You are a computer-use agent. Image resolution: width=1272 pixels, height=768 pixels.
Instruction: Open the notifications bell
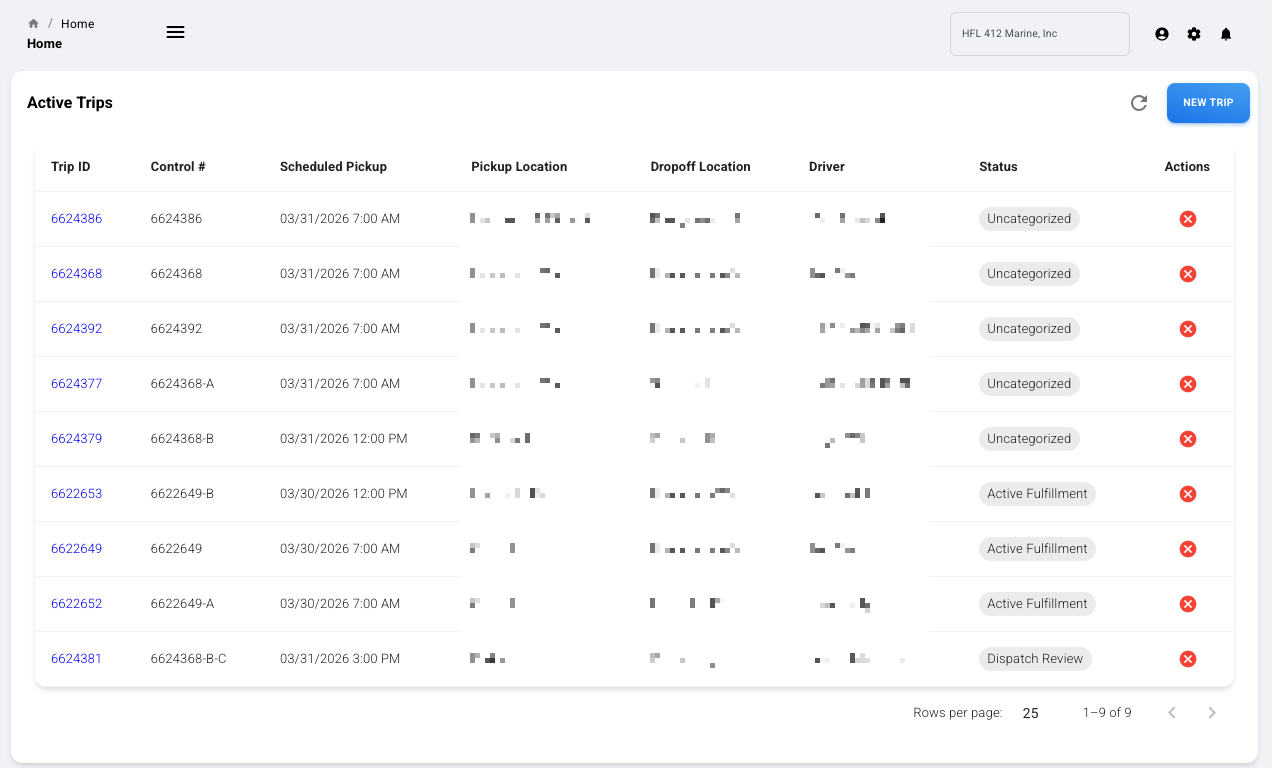(1225, 33)
